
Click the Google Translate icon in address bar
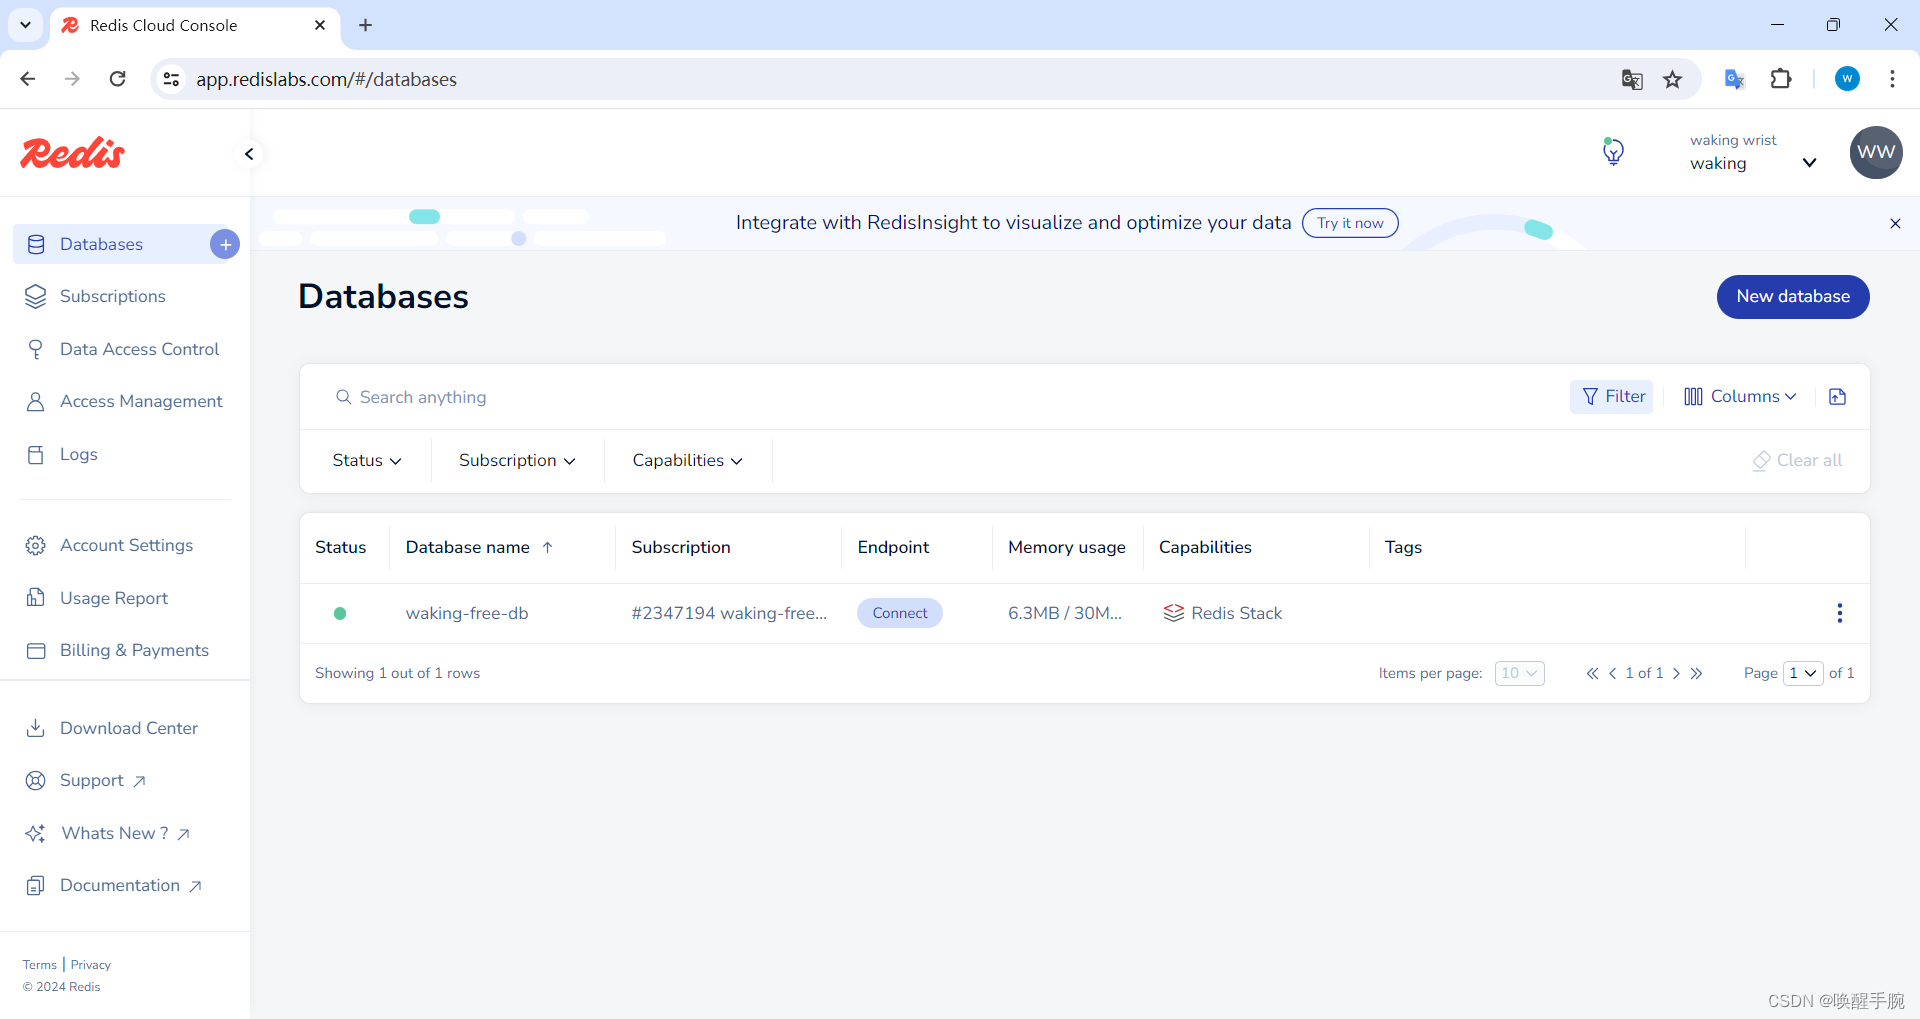[x=1632, y=79]
